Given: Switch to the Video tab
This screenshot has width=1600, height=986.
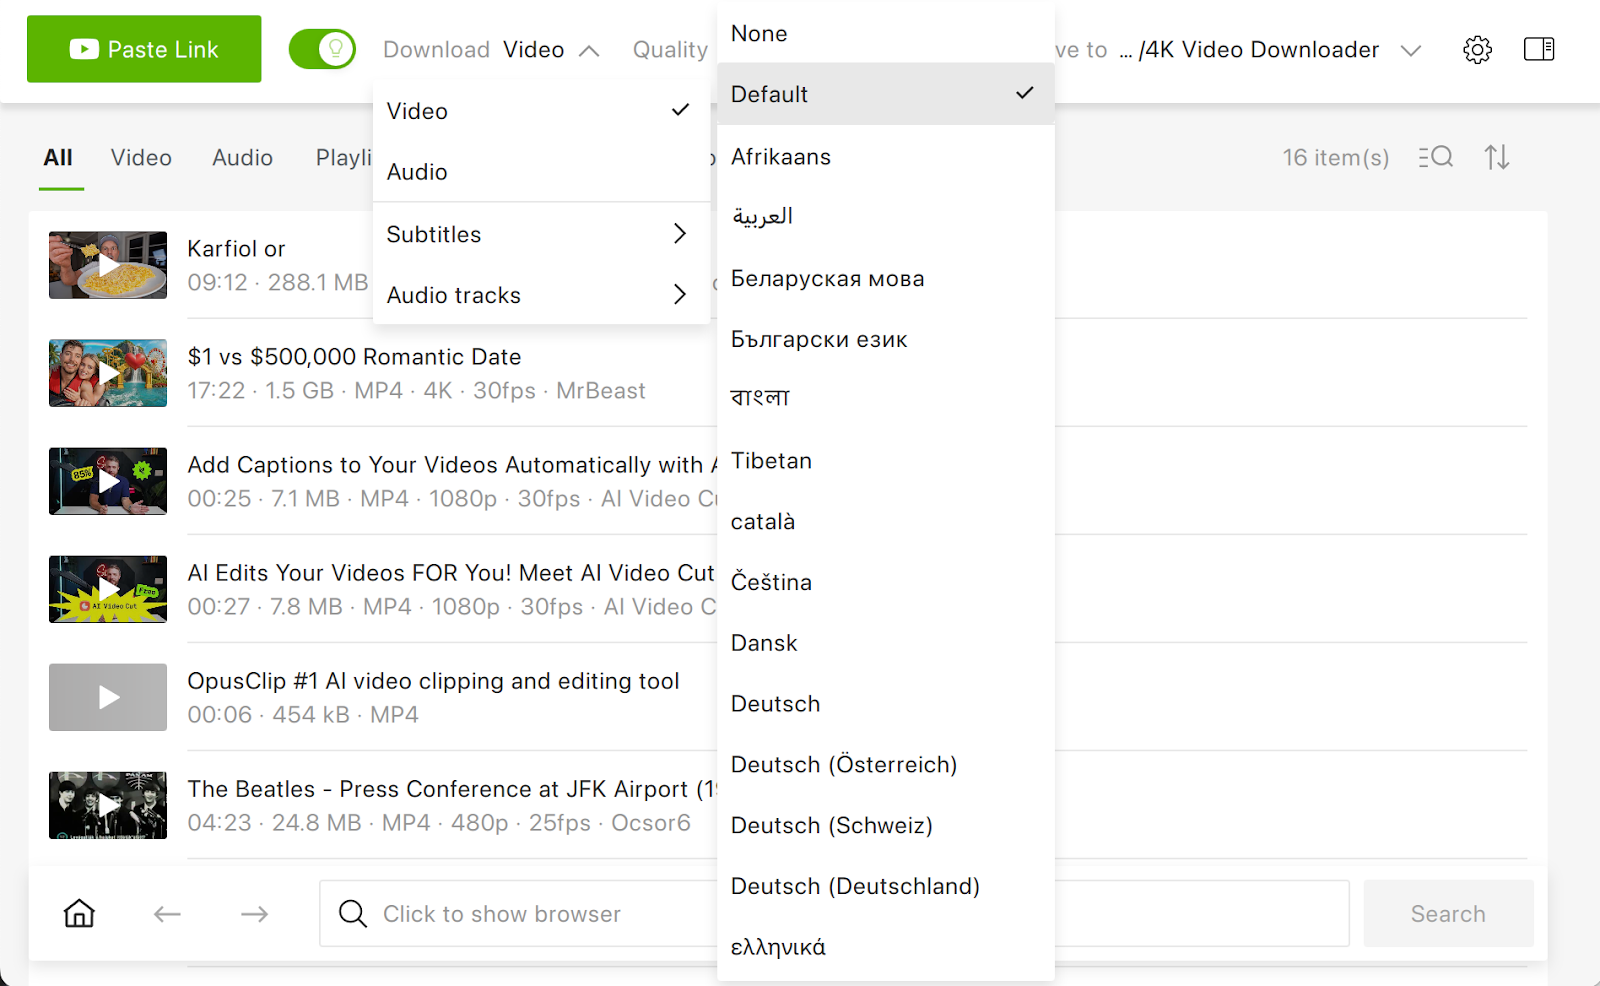Looking at the screenshot, I should tap(141, 158).
